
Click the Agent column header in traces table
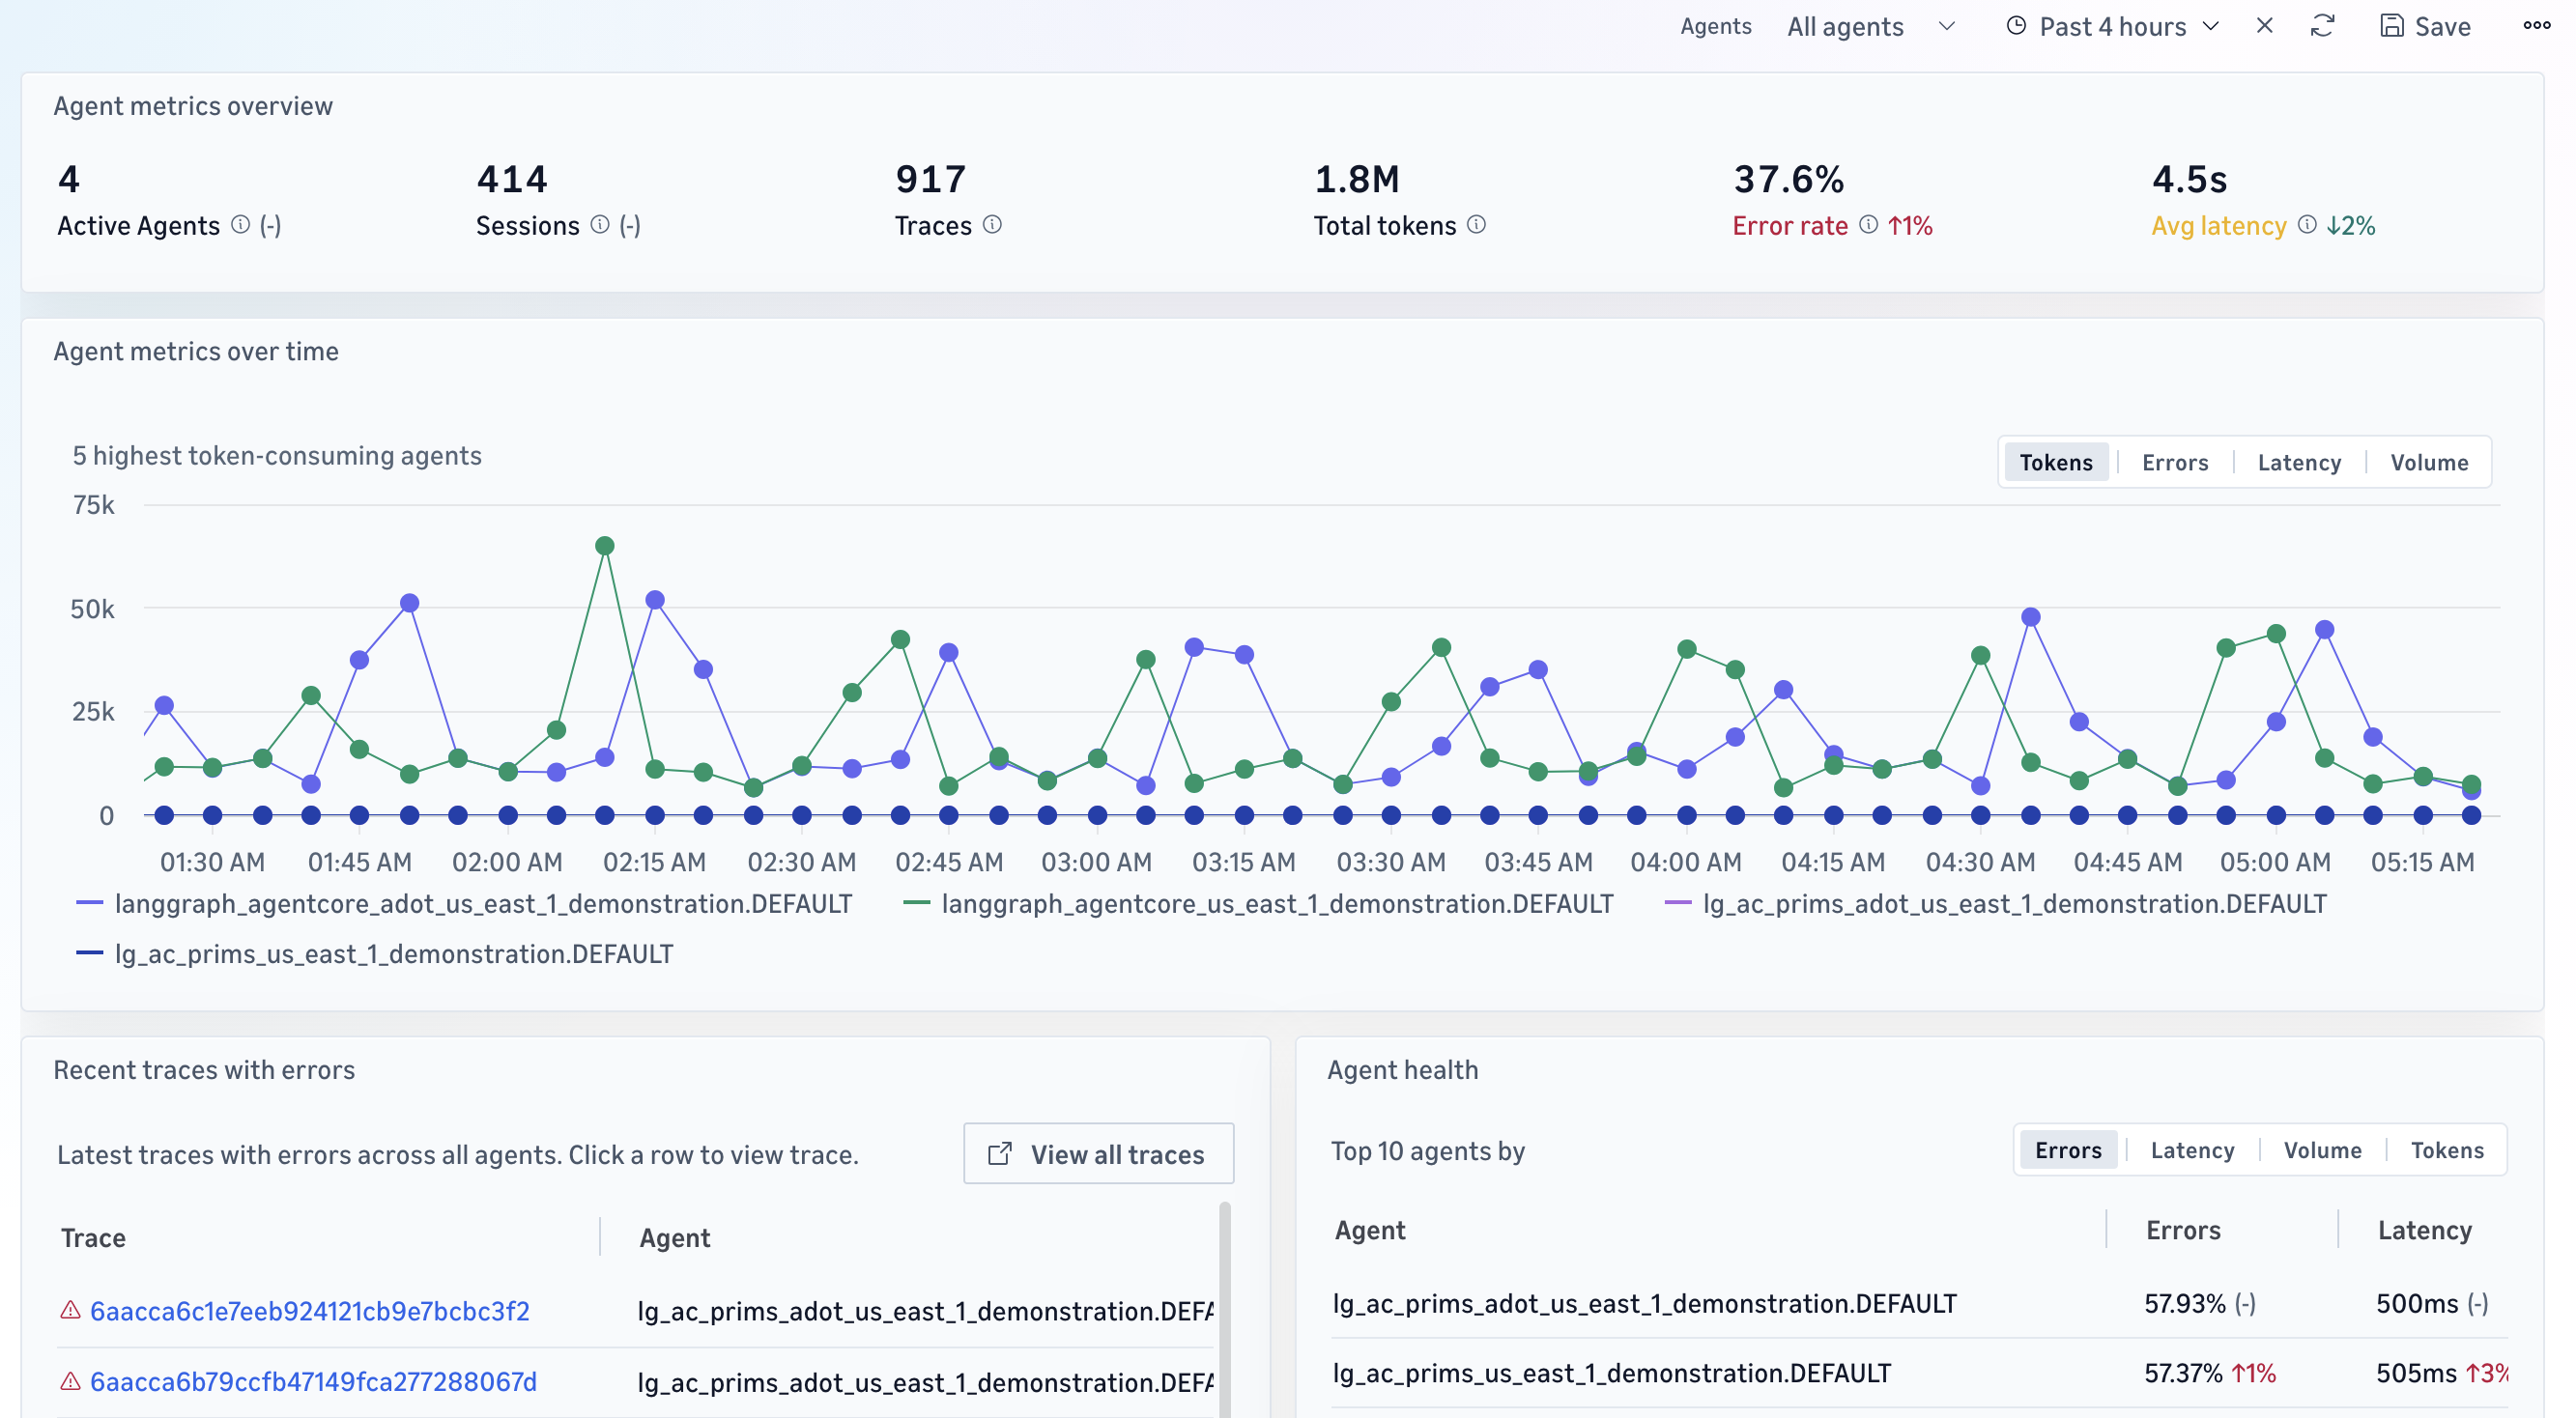[x=675, y=1238]
